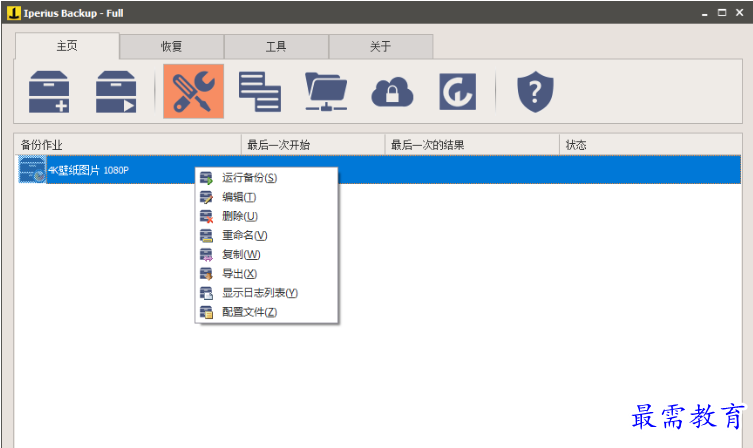Click the network folder toolbar icon

point(326,92)
